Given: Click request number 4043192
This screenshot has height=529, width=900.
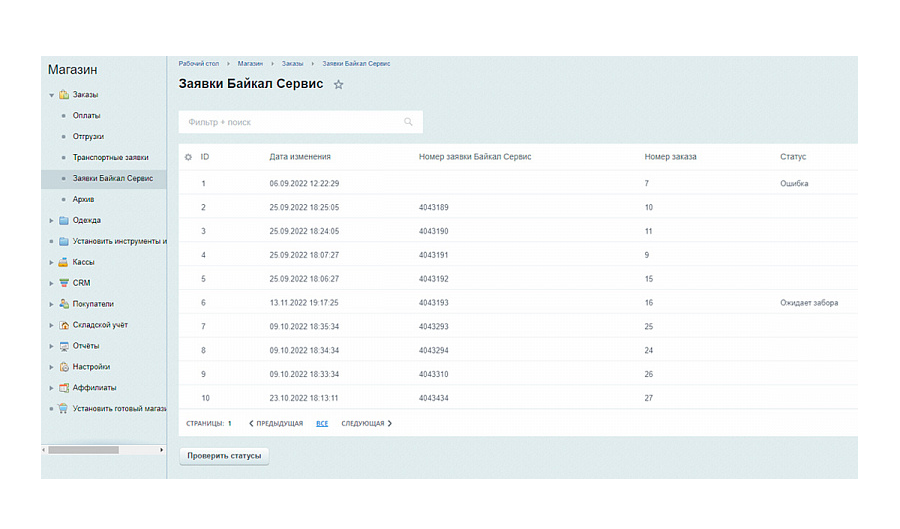Looking at the screenshot, I should click(433, 279).
